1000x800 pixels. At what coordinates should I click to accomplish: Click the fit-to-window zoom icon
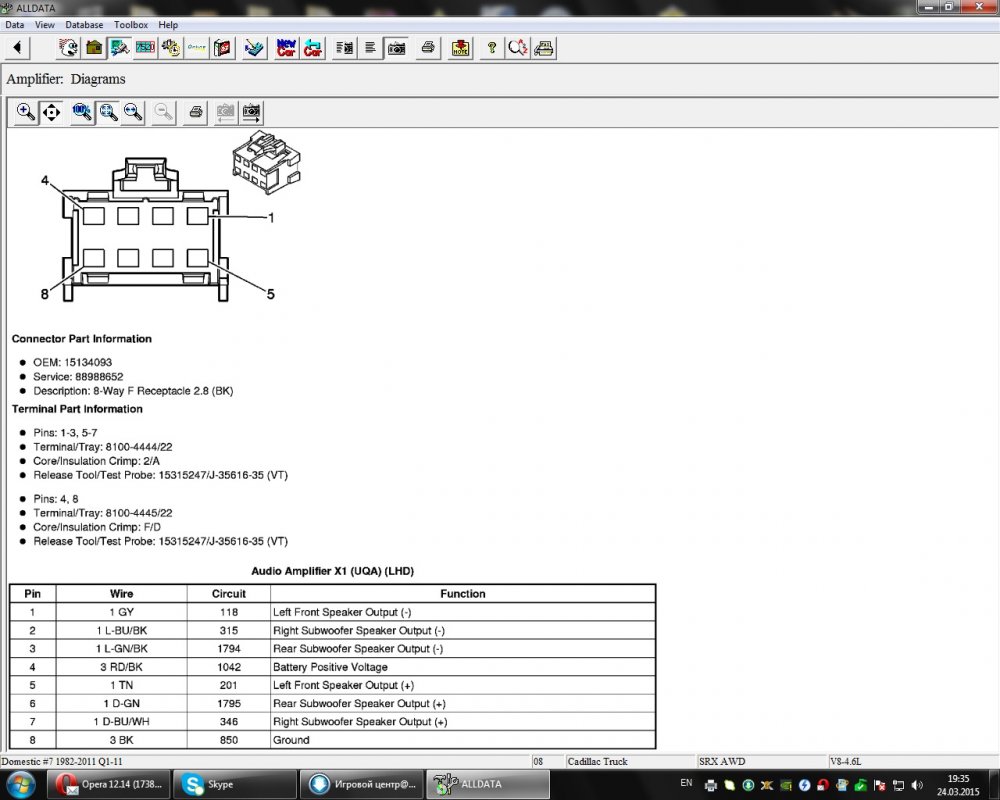click(x=108, y=112)
